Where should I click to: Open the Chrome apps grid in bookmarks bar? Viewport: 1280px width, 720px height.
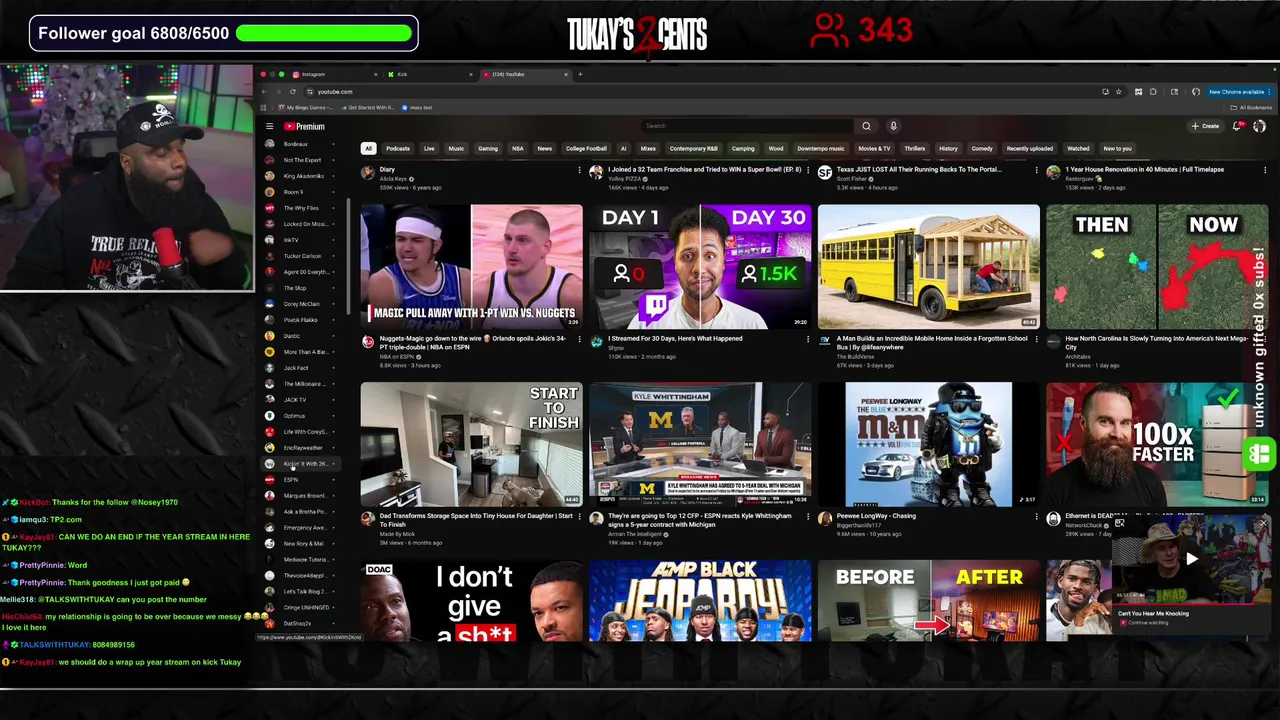(264, 107)
